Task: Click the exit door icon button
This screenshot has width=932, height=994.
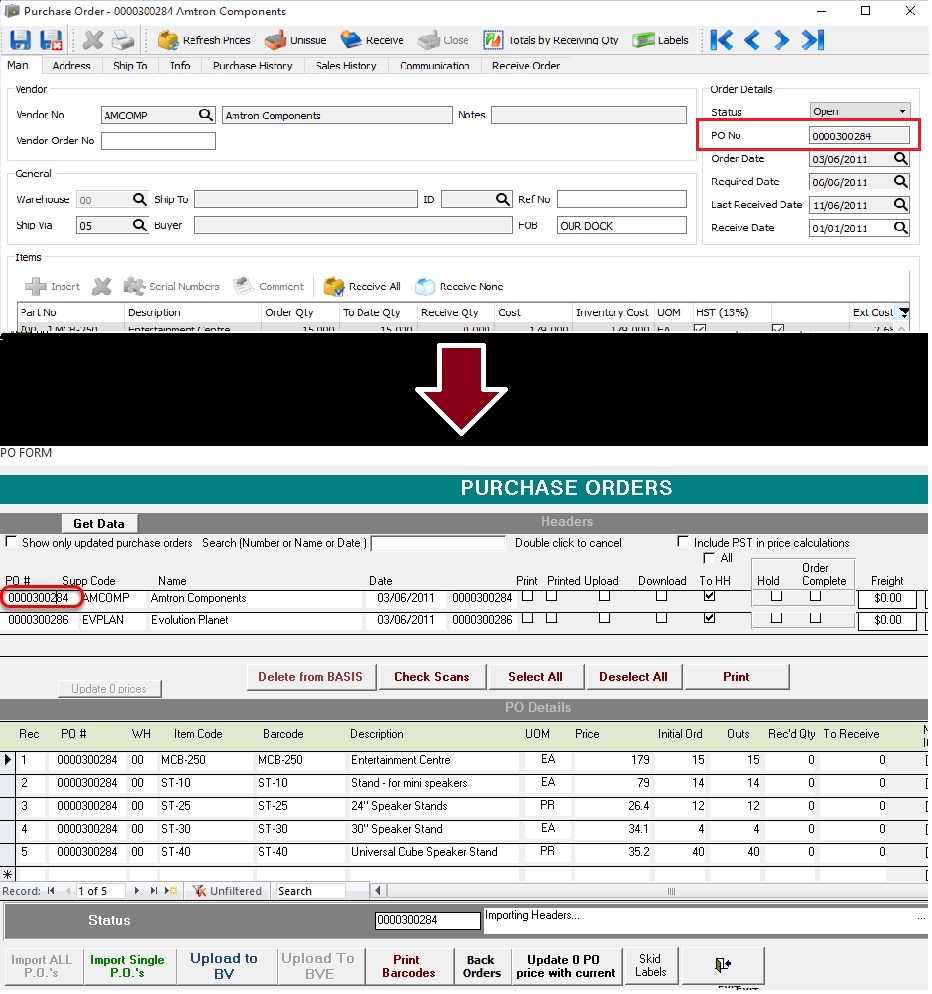Action: (x=723, y=965)
